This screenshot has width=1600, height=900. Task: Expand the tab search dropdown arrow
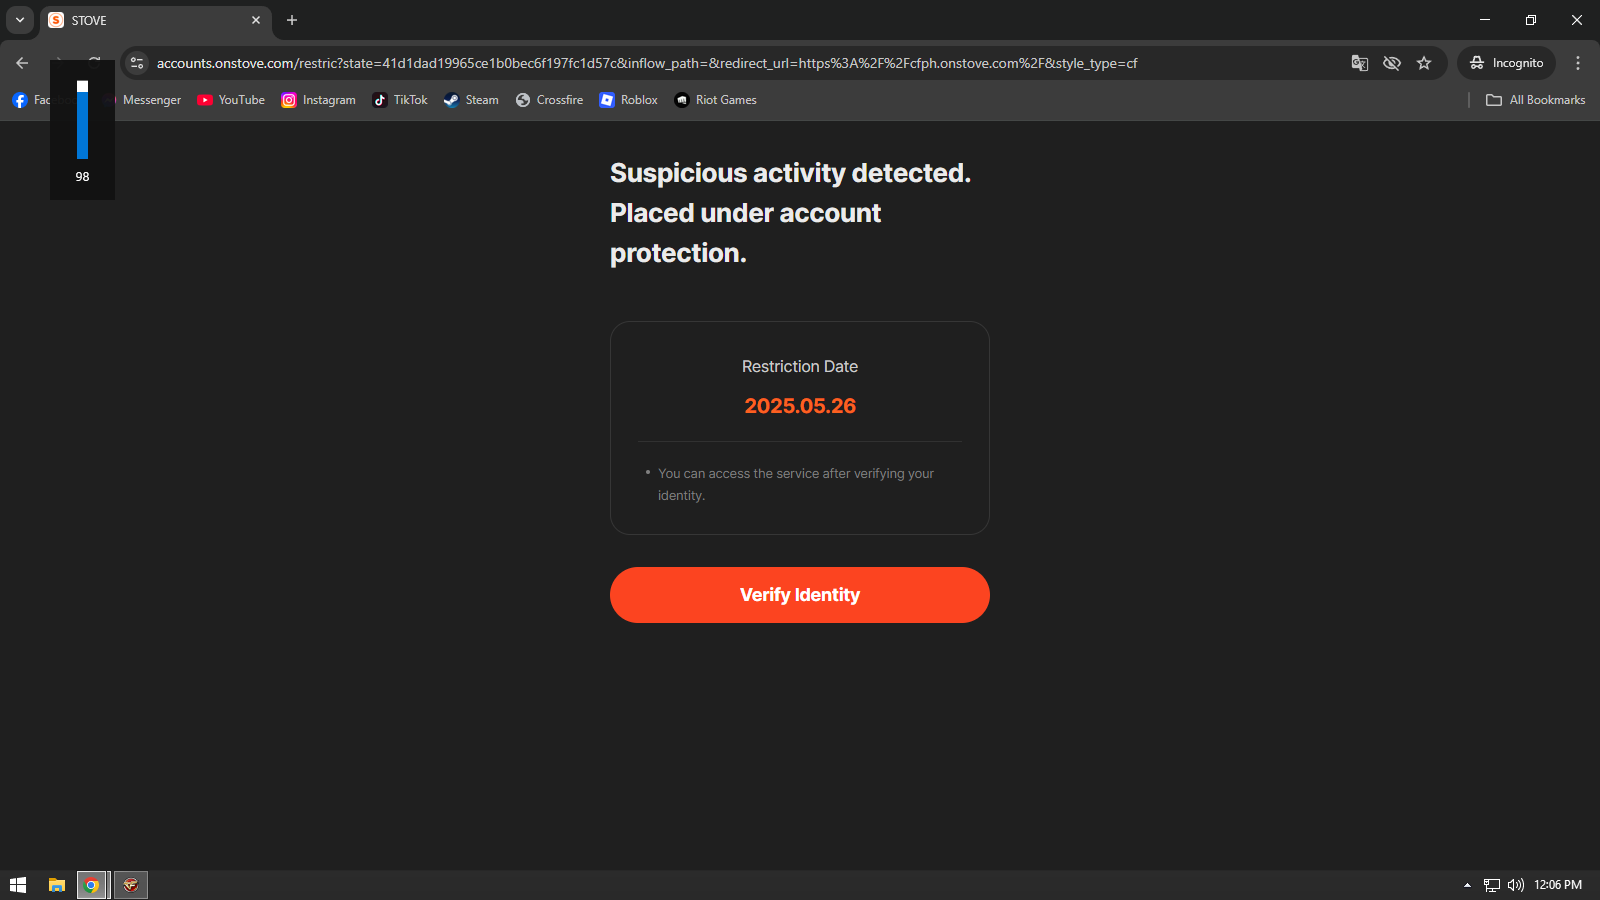tap(19, 20)
